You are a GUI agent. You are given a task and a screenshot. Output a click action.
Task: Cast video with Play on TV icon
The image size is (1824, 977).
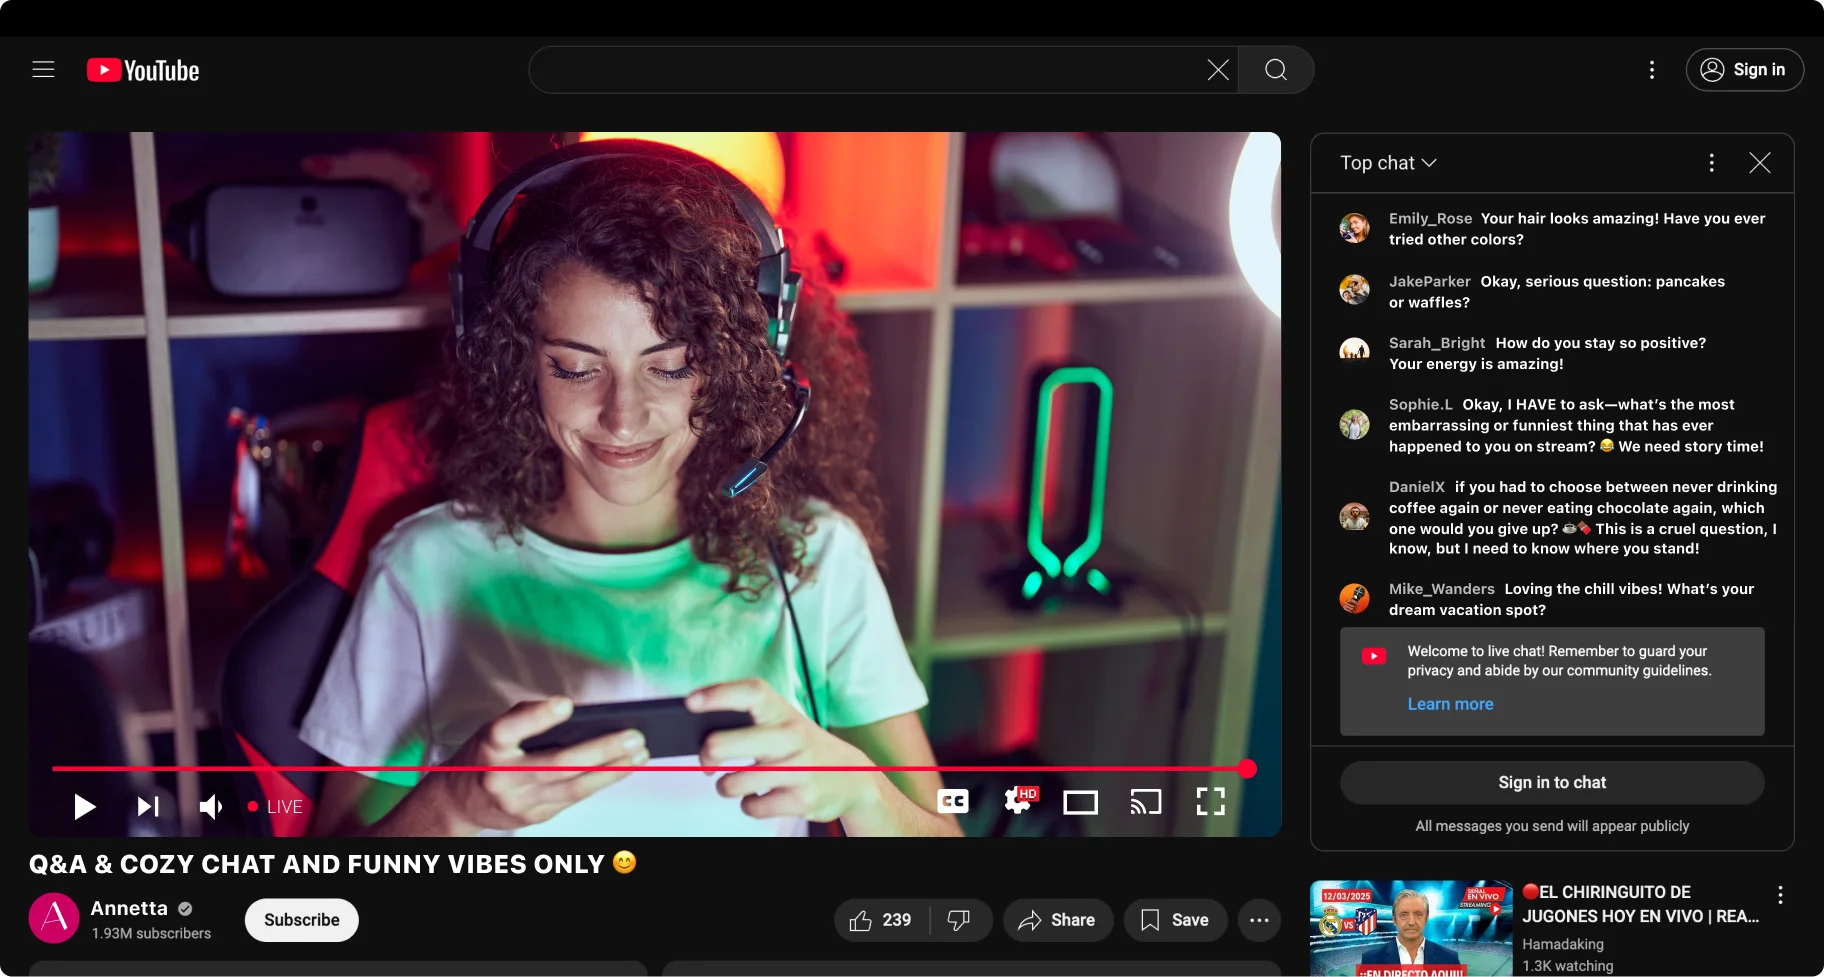1145,802
